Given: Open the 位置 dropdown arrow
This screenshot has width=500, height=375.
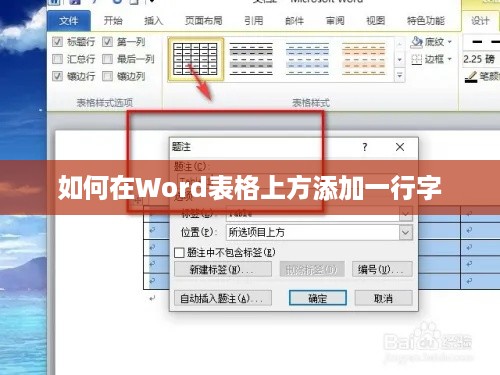Looking at the screenshot, I should [x=406, y=232].
